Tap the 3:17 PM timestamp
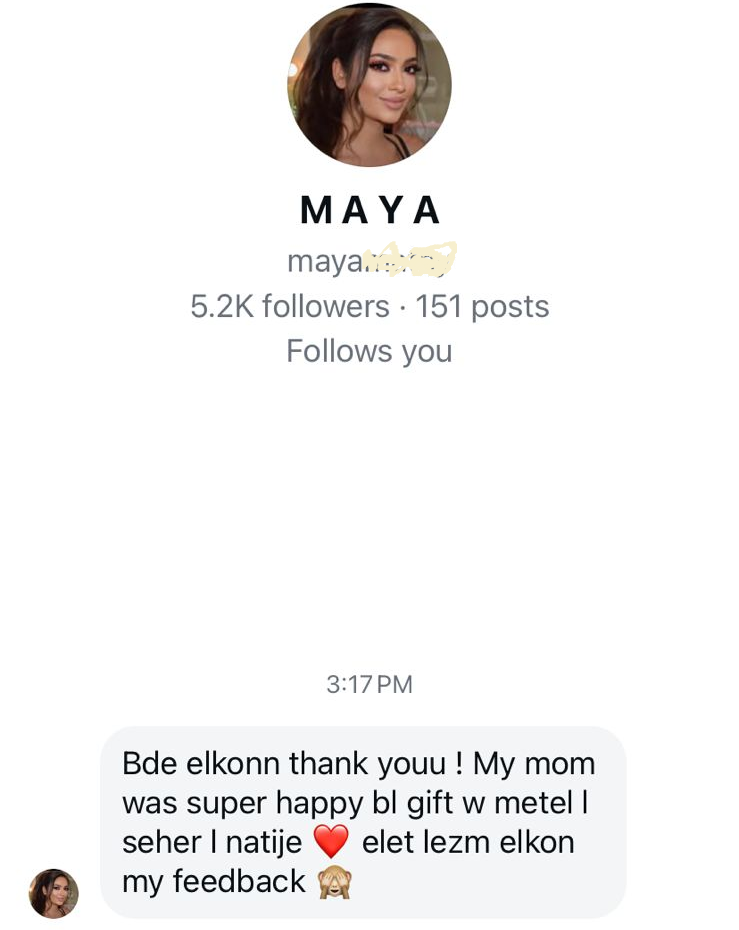The width and height of the screenshot is (739, 930). click(369, 685)
